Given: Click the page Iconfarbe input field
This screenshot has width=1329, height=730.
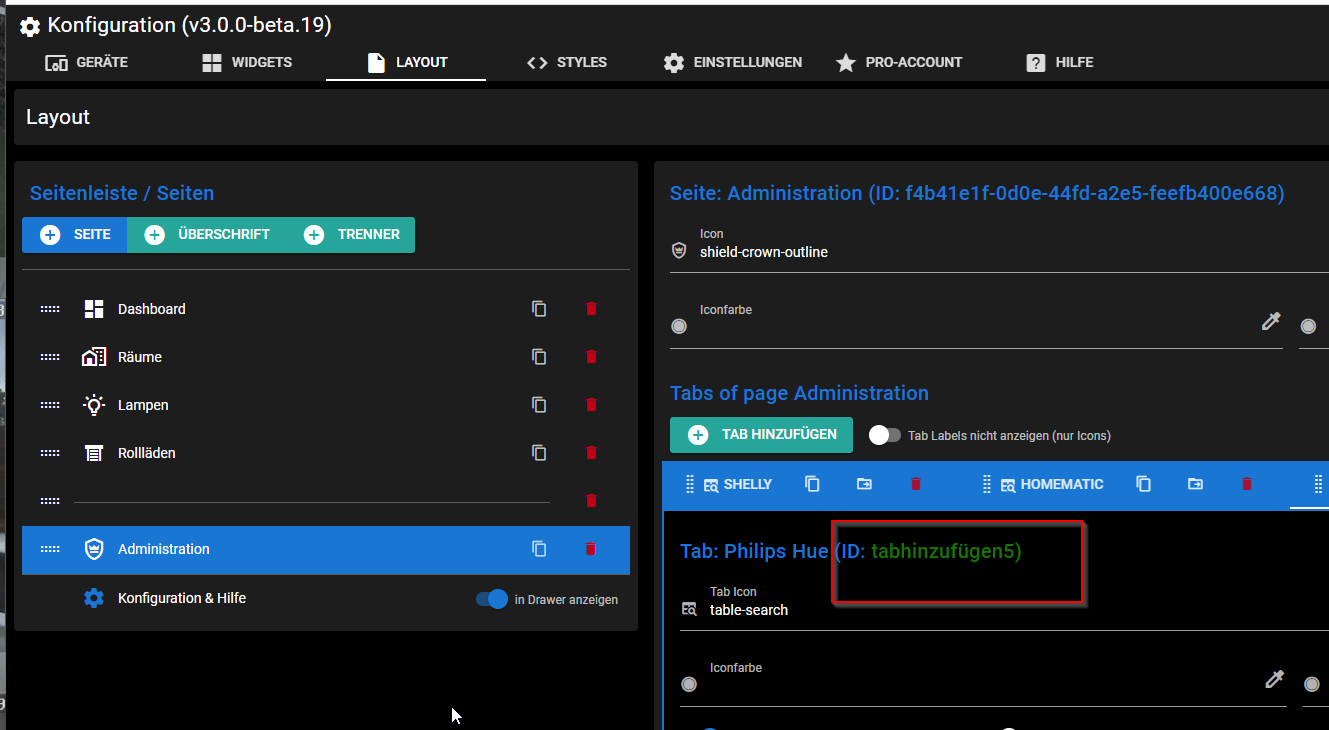Looking at the screenshot, I should tap(975, 326).
